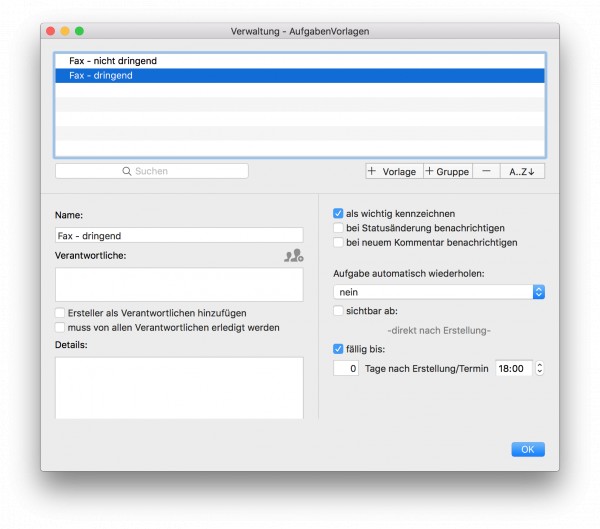Image resolution: width=600 pixels, height=529 pixels.
Task: Sort templates with the A..Z button
Action: click(522, 171)
